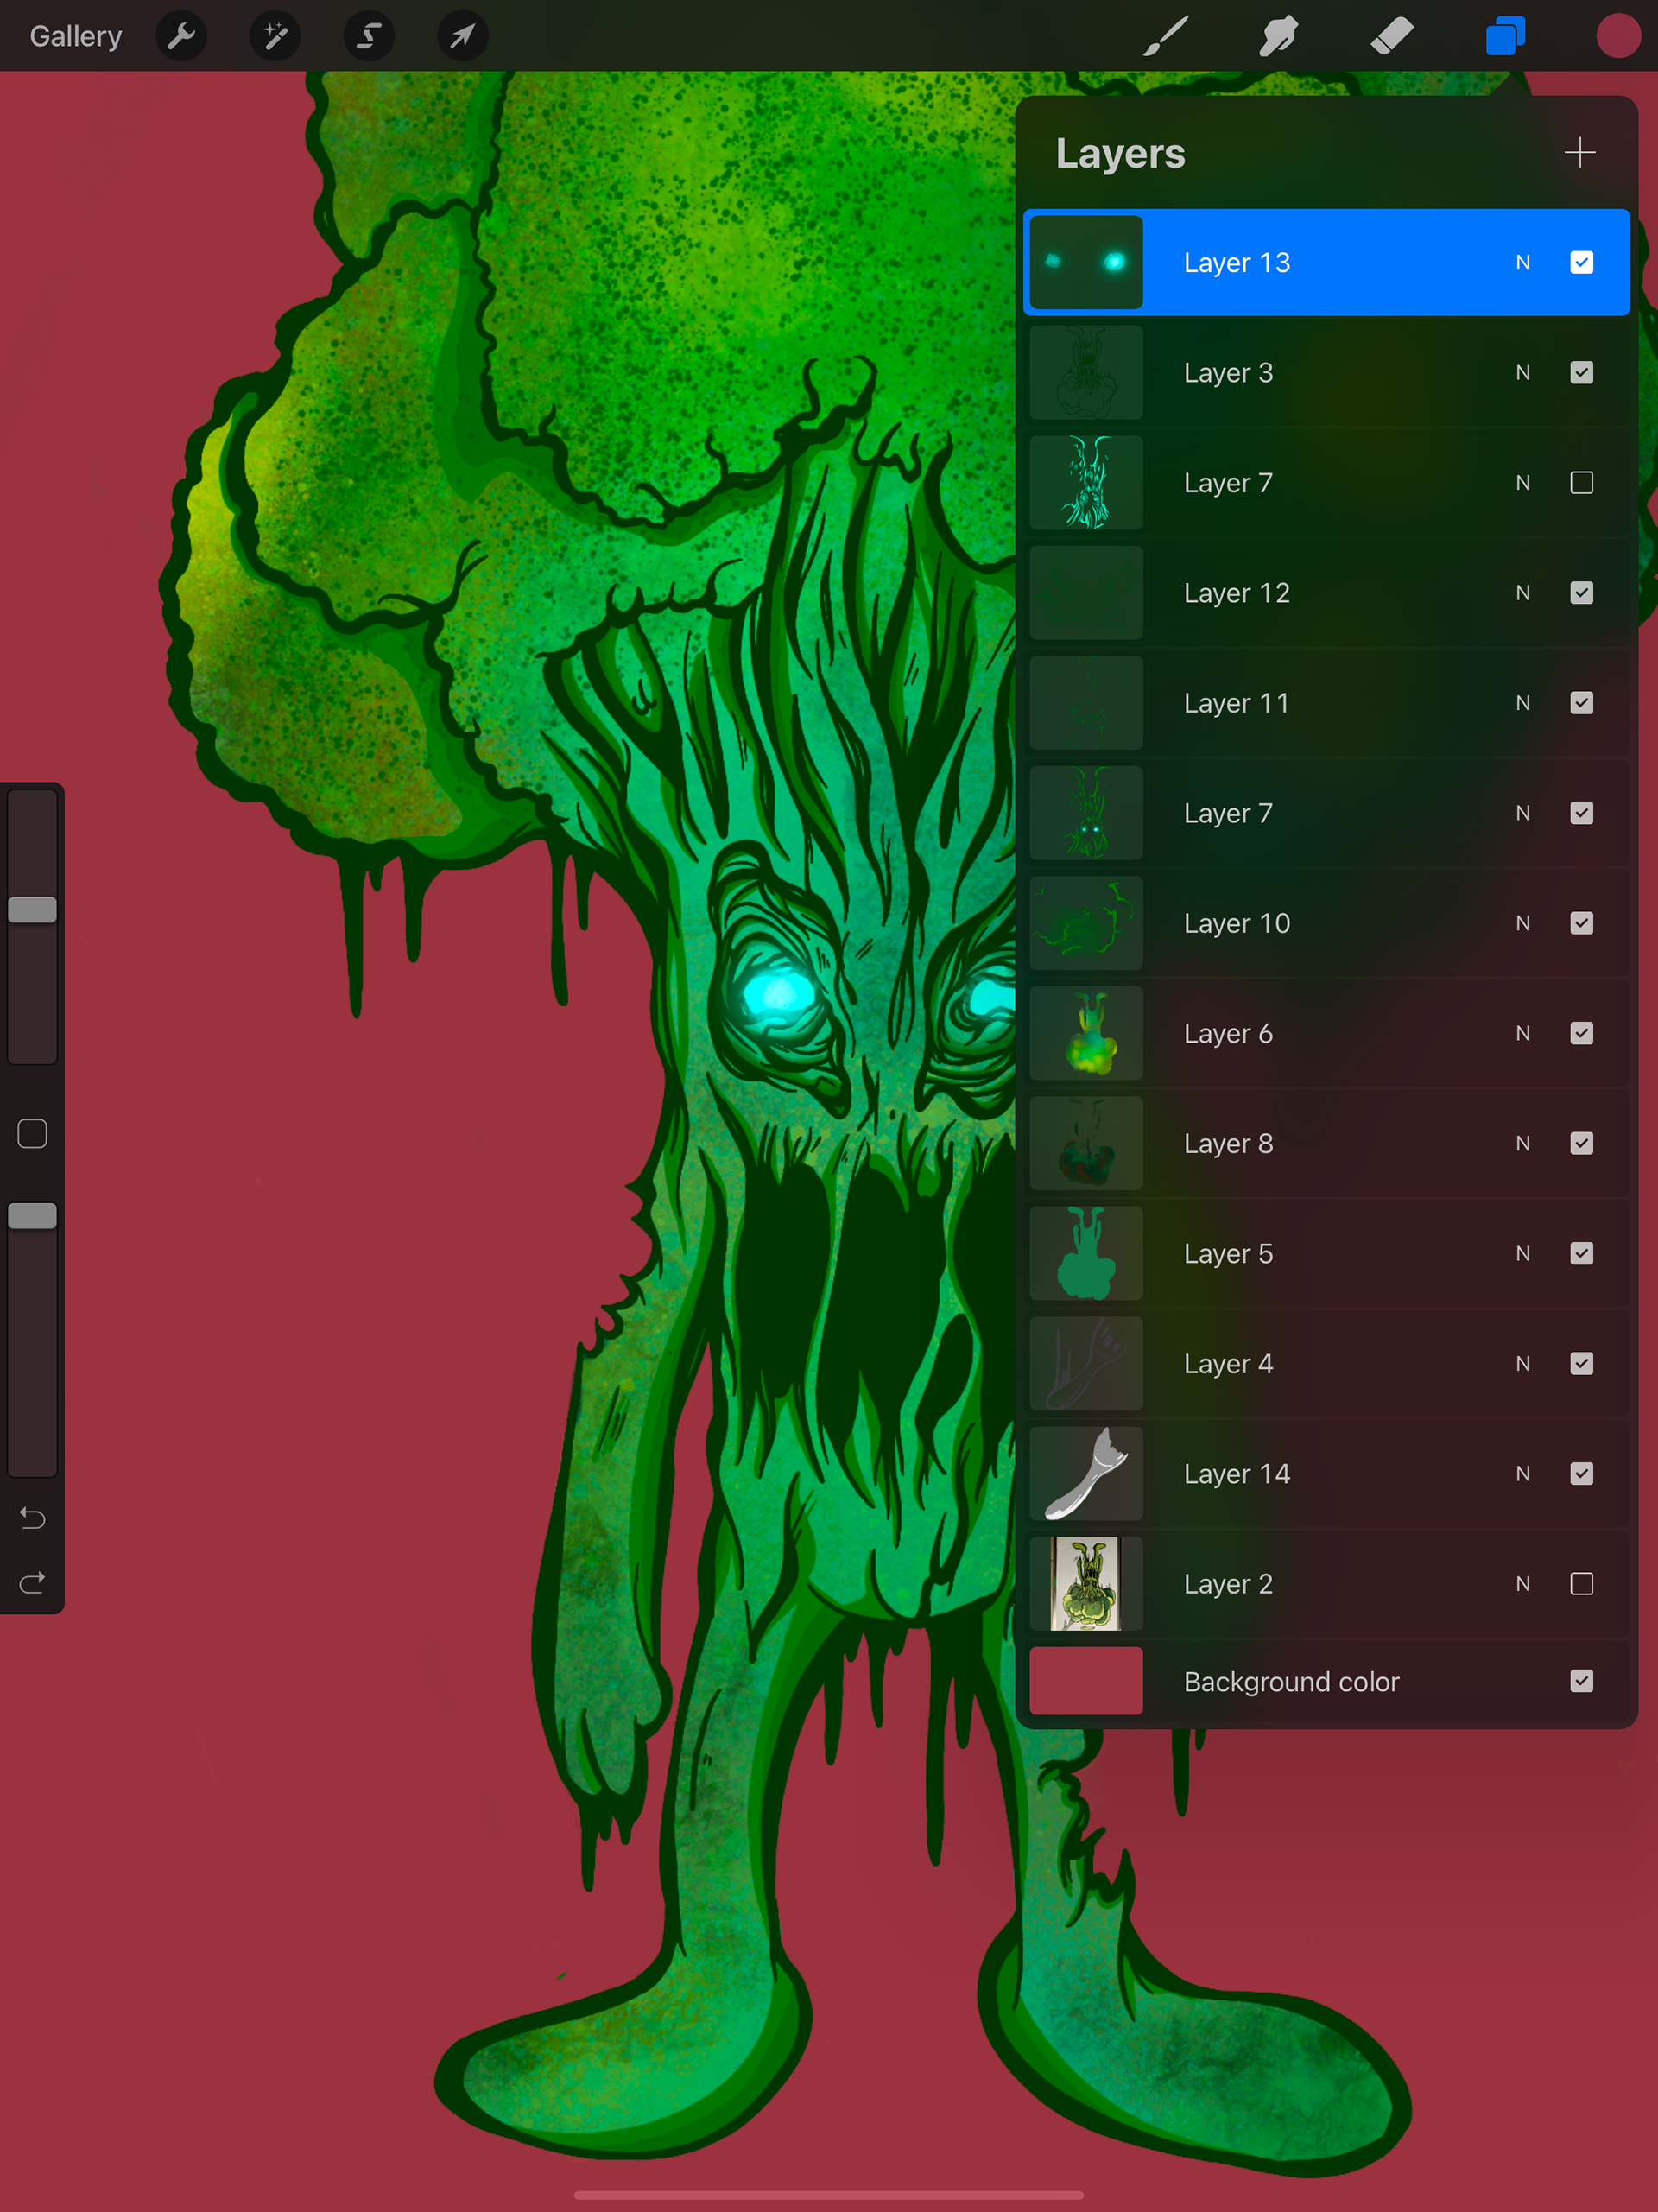
Task: Open the blend mode N on Layer 10
Action: pyautogui.click(x=1522, y=923)
